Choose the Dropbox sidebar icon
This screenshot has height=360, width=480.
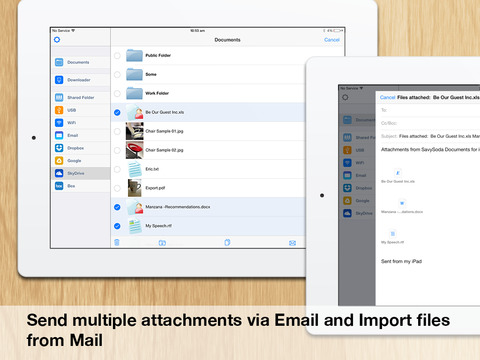[x=59, y=148]
